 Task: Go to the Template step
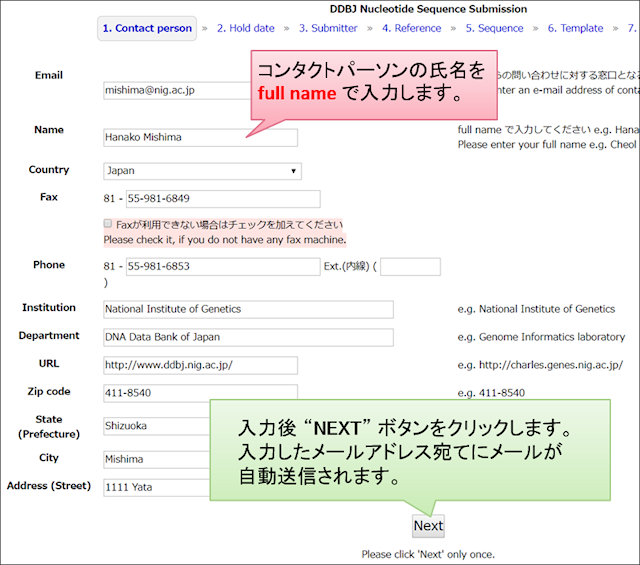coord(576,28)
